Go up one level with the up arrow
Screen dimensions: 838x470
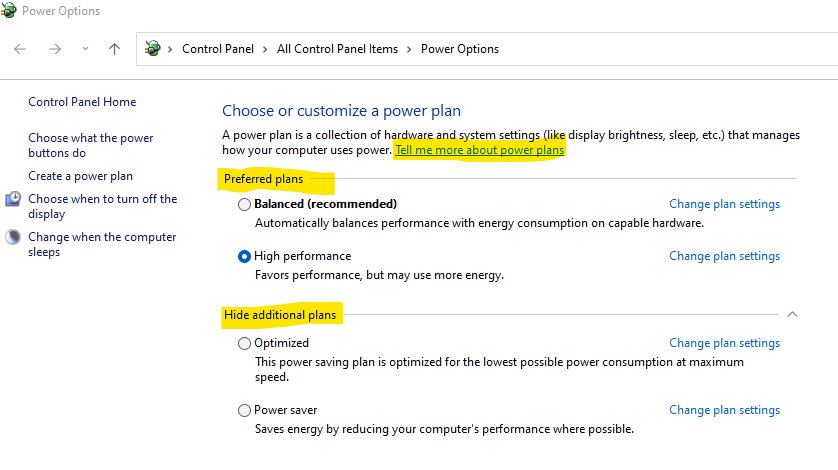pyautogui.click(x=114, y=49)
